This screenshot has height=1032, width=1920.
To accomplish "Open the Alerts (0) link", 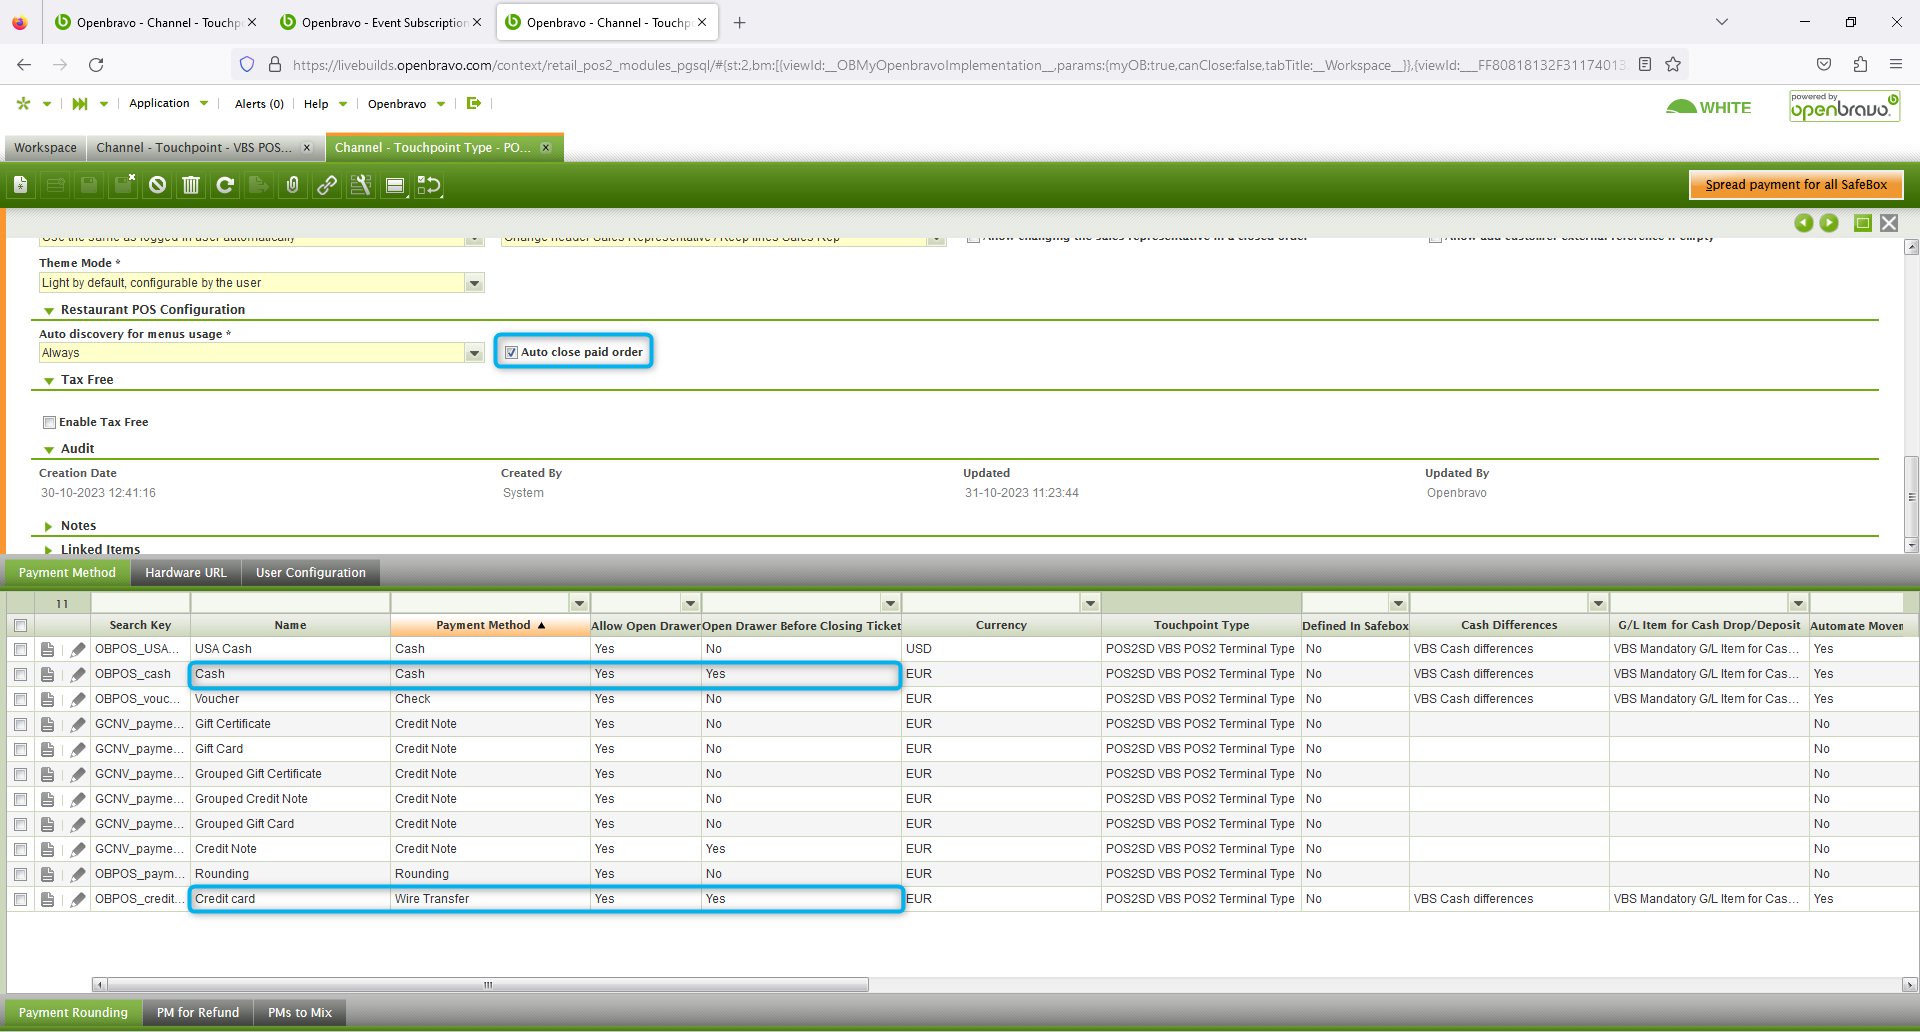I will click(259, 104).
